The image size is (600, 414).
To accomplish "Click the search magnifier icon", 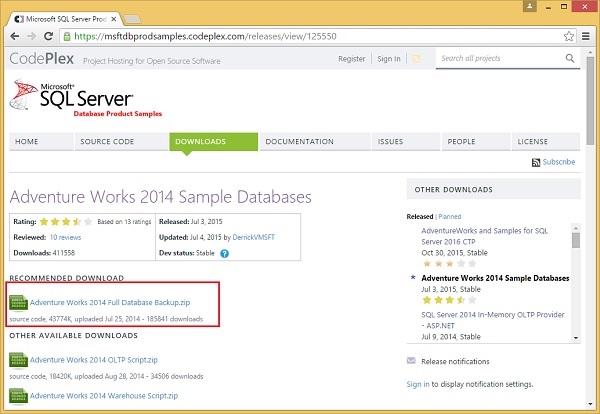I will (x=570, y=58).
